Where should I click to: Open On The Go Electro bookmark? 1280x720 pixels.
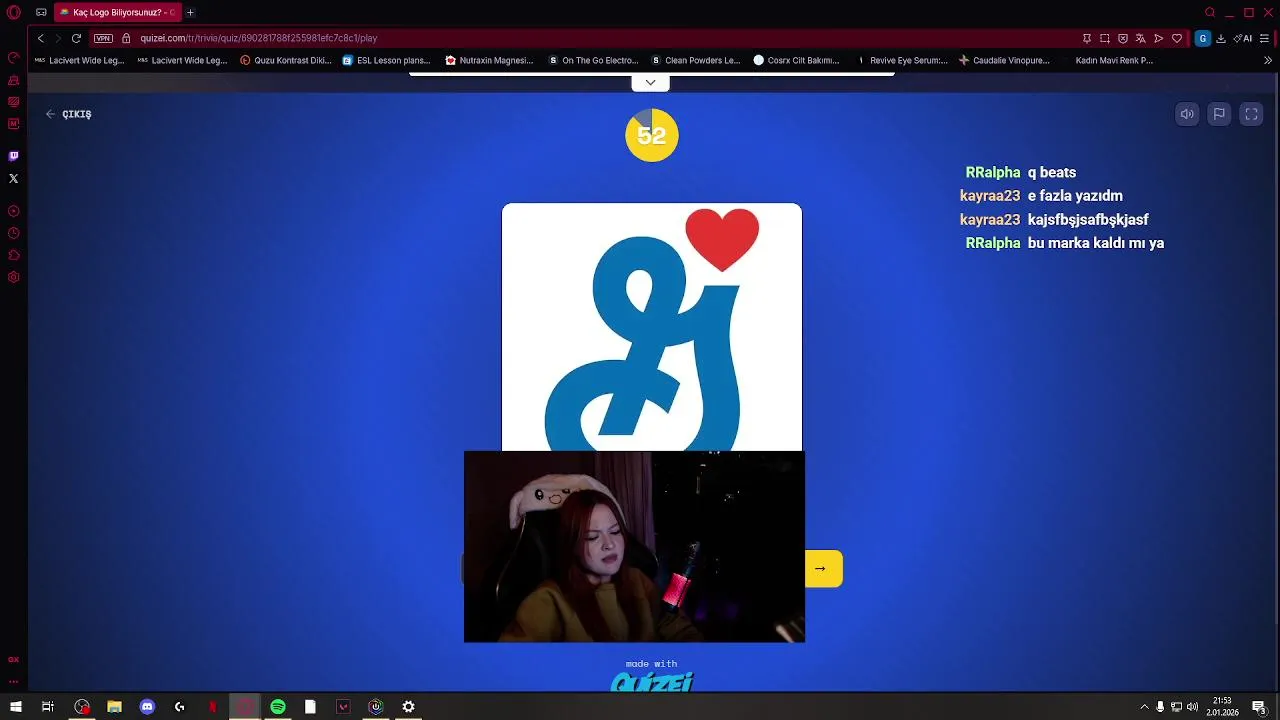594,60
